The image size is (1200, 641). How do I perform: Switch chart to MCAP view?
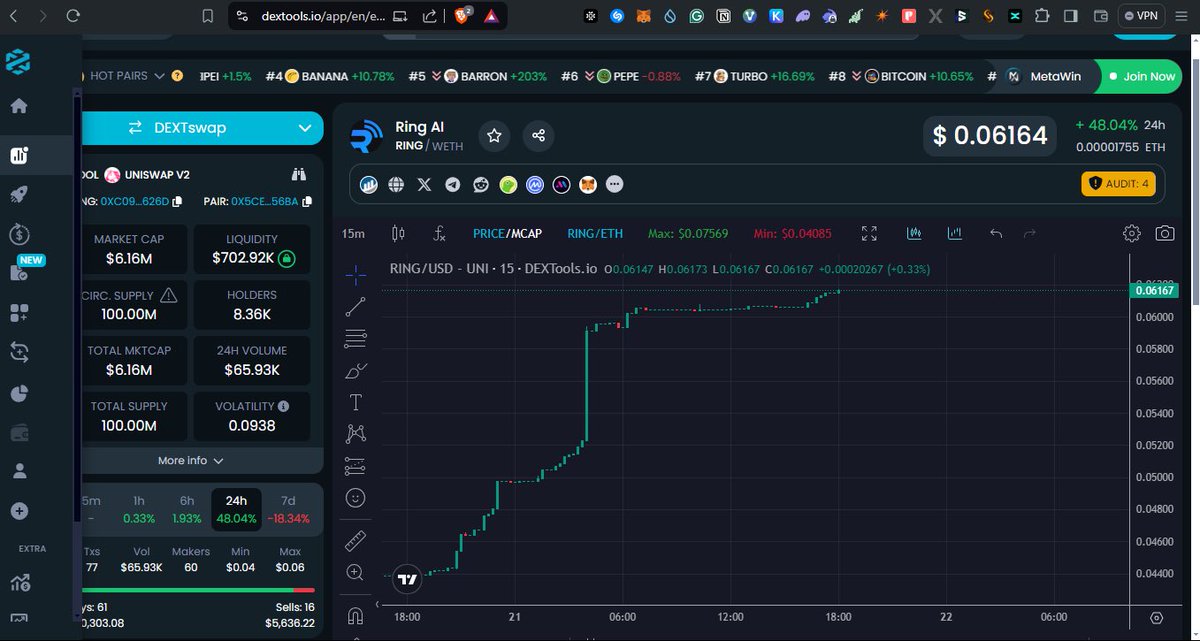(x=526, y=234)
